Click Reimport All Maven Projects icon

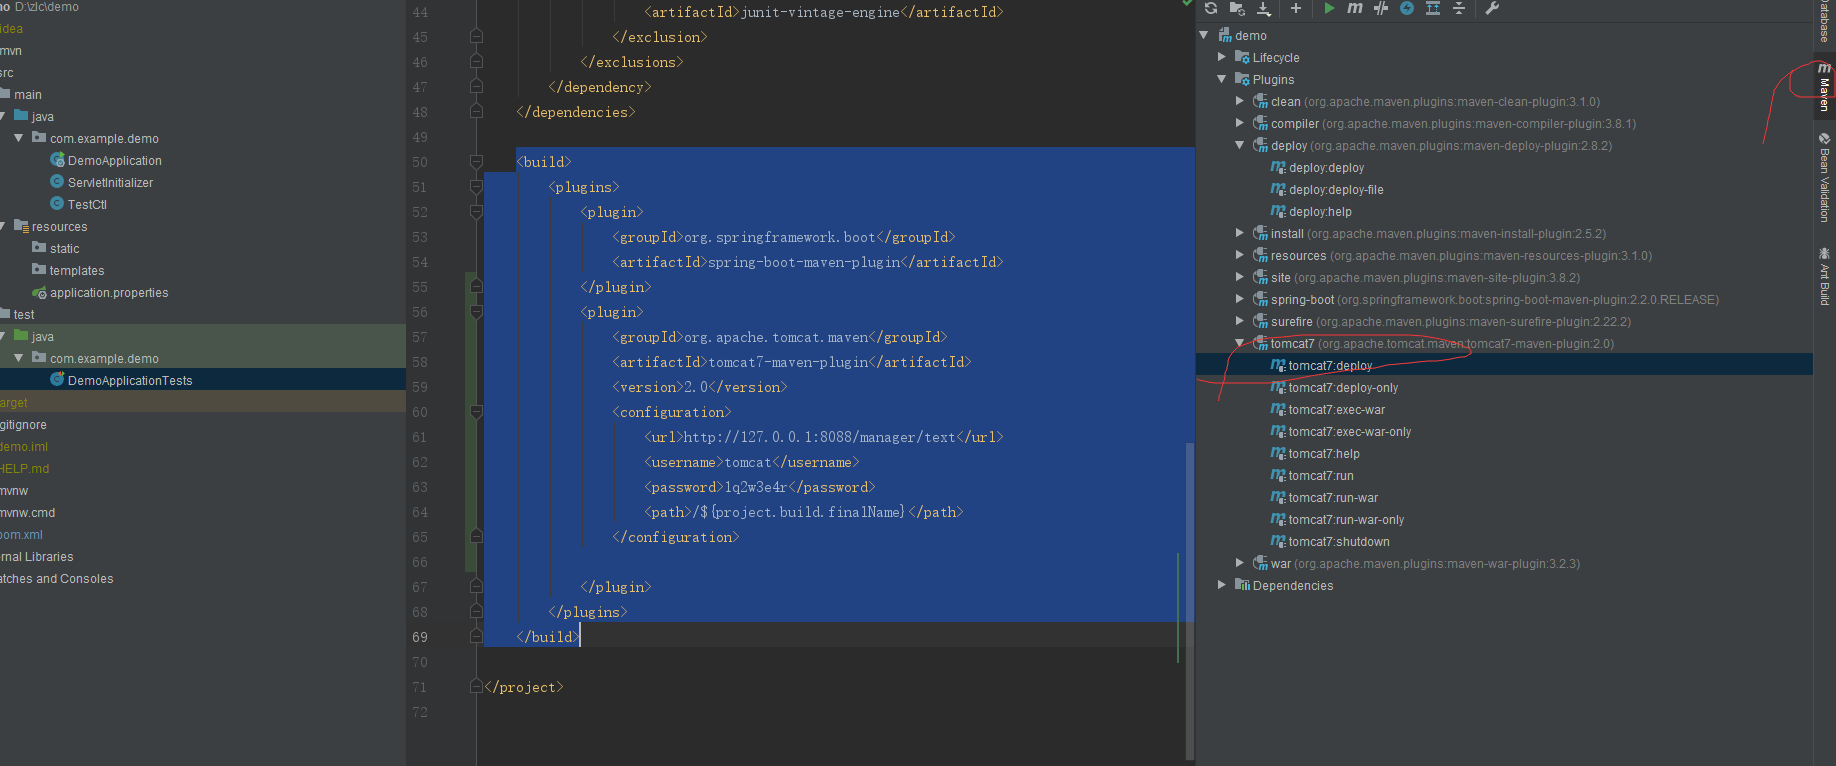point(1211,9)
